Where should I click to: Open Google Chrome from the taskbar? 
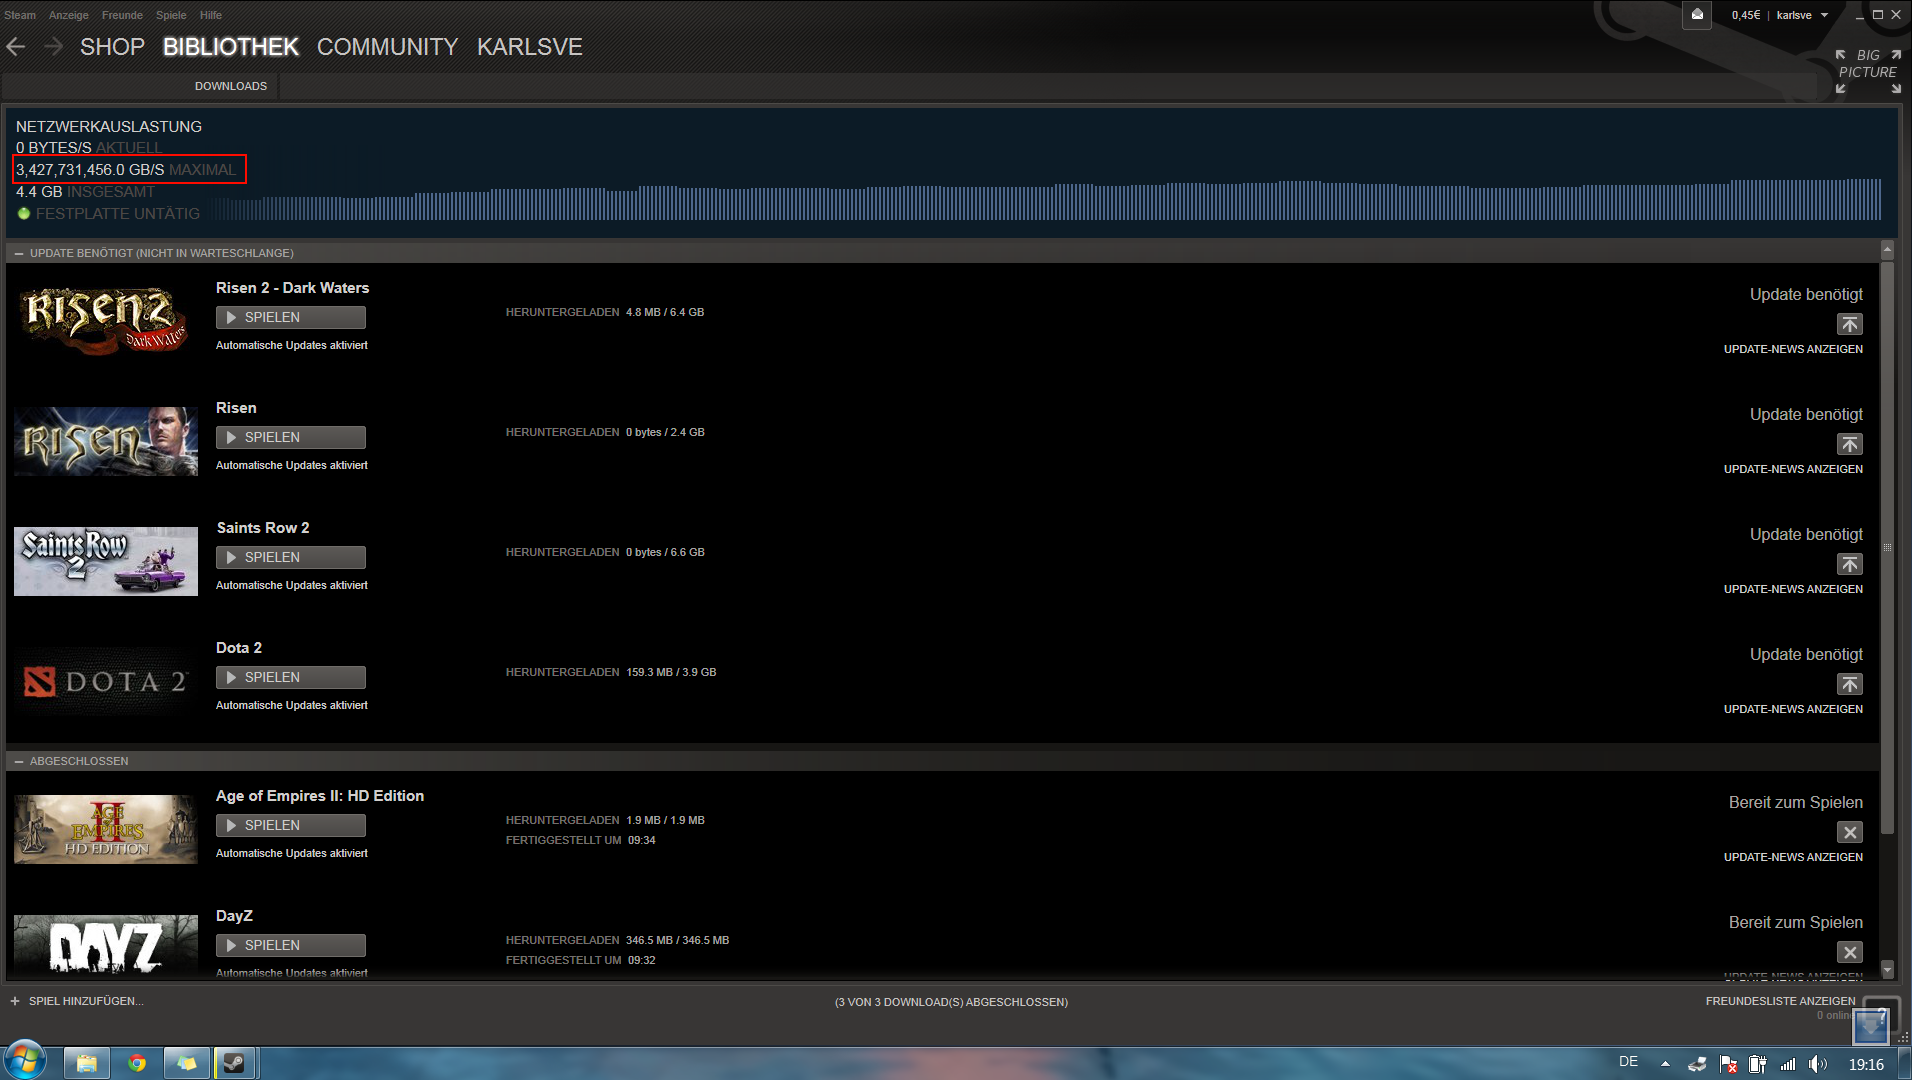point(137,1063)
